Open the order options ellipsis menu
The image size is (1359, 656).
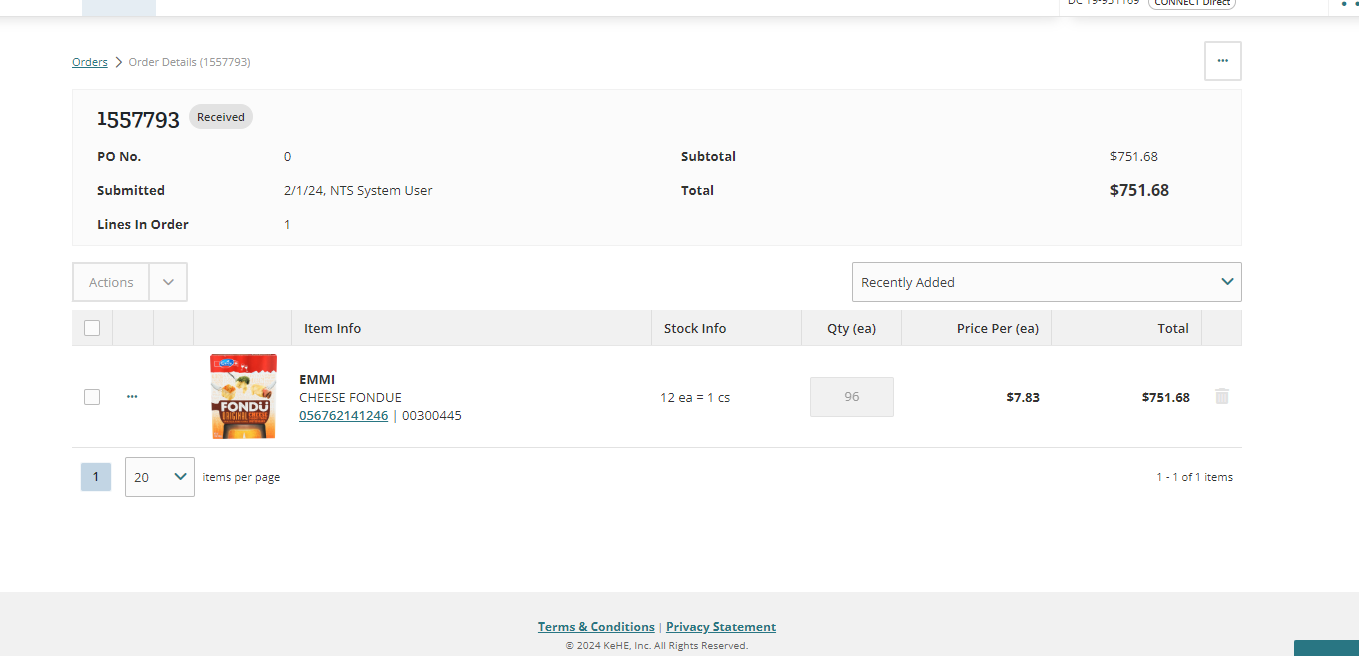(1222, 61)
